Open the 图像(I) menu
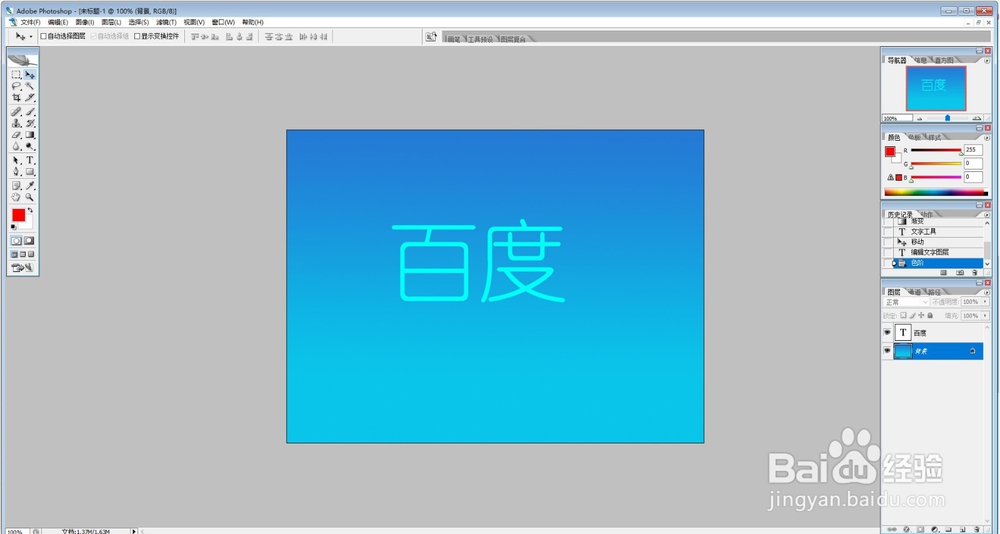 84,22
